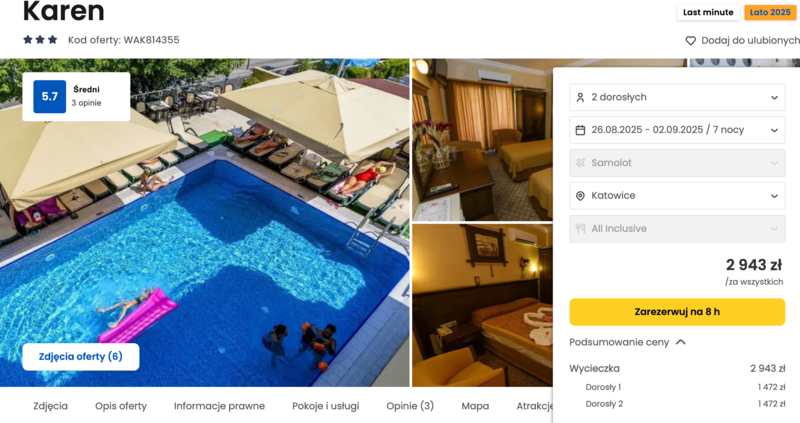The image size is (800, 423).
Task: Go to the Opinie (3) tab
Action: click(x=410, y=406)
